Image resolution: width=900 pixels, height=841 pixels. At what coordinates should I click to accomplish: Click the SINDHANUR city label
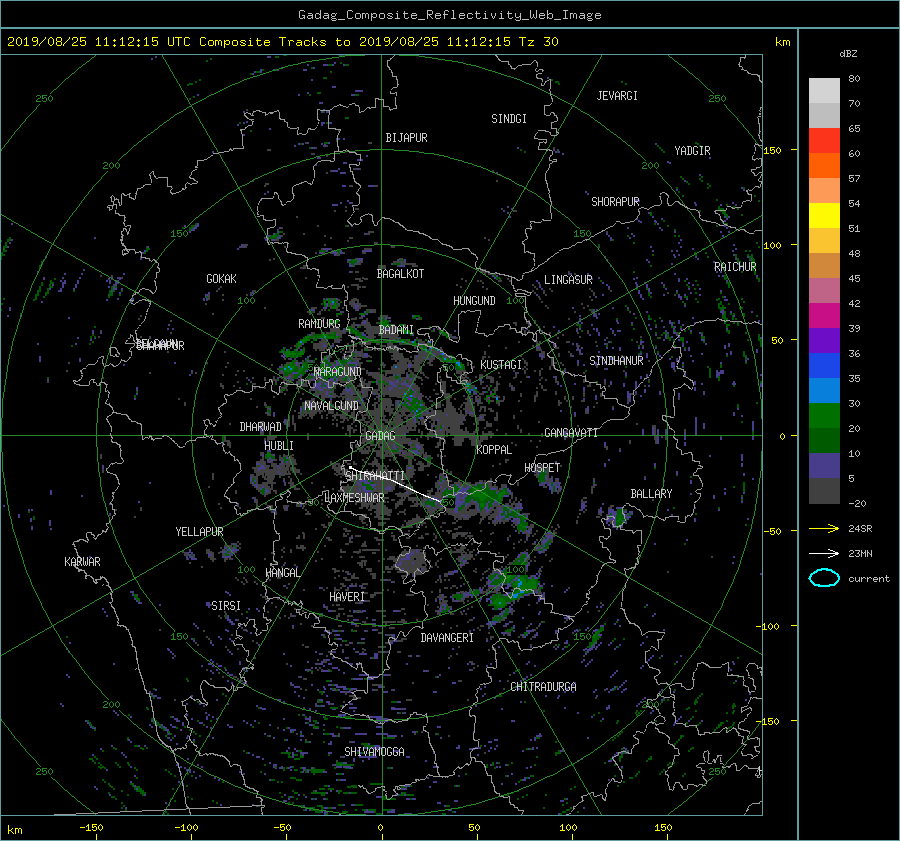(x=616, y=361)
